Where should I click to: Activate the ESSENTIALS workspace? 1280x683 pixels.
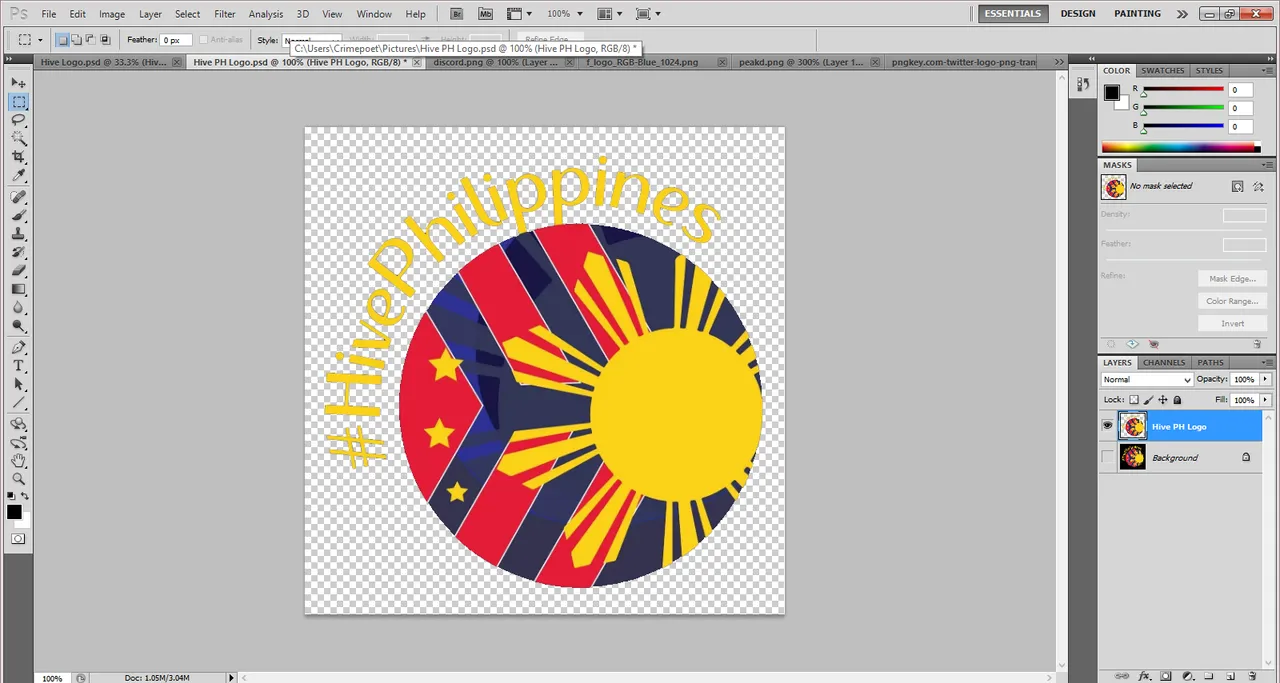point(1013,14)
